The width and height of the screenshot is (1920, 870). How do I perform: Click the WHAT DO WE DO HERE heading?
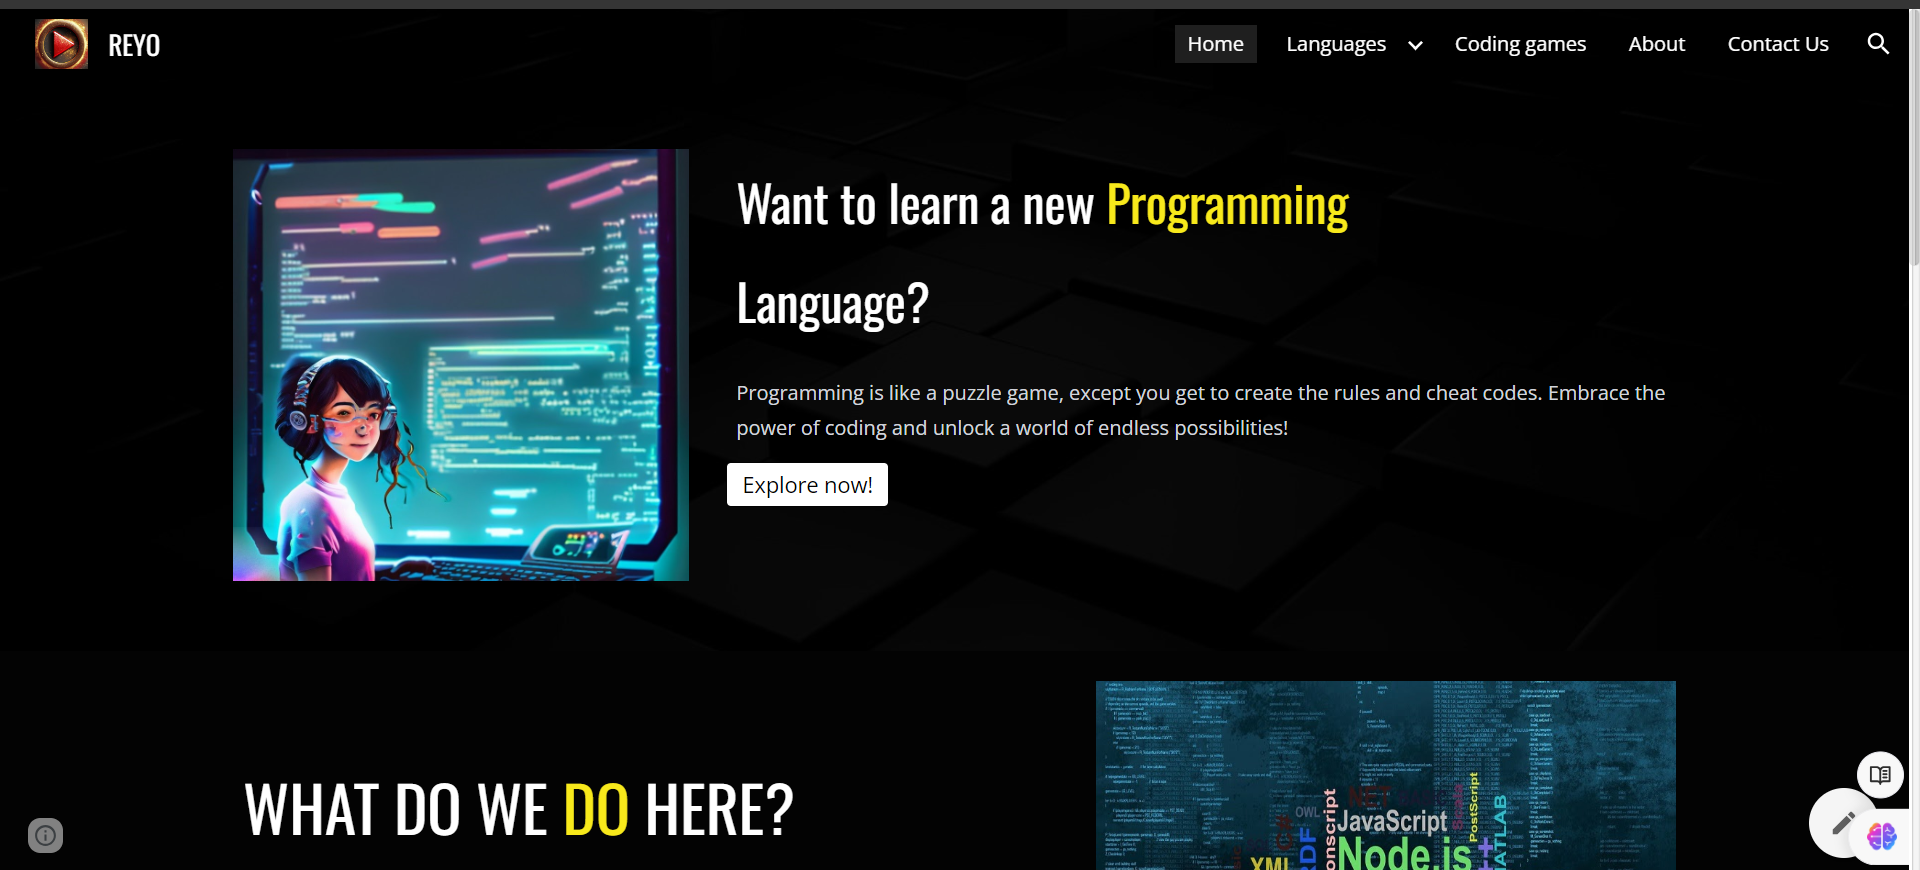518,809
